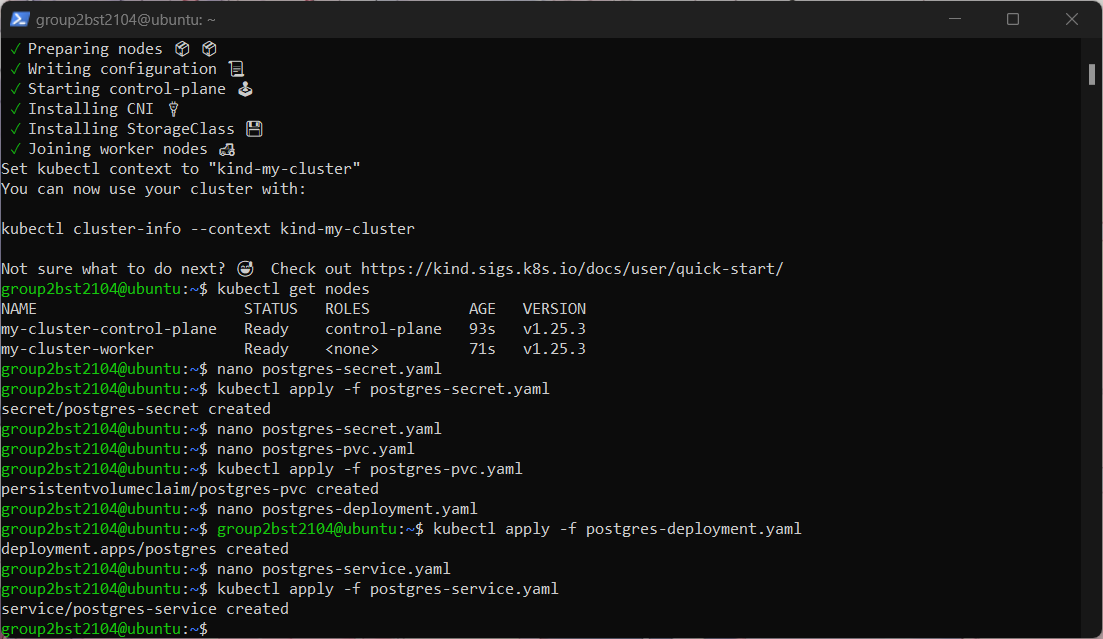Click the my-cluster-worker node name

pyautogui.click(x=77, y=349)
